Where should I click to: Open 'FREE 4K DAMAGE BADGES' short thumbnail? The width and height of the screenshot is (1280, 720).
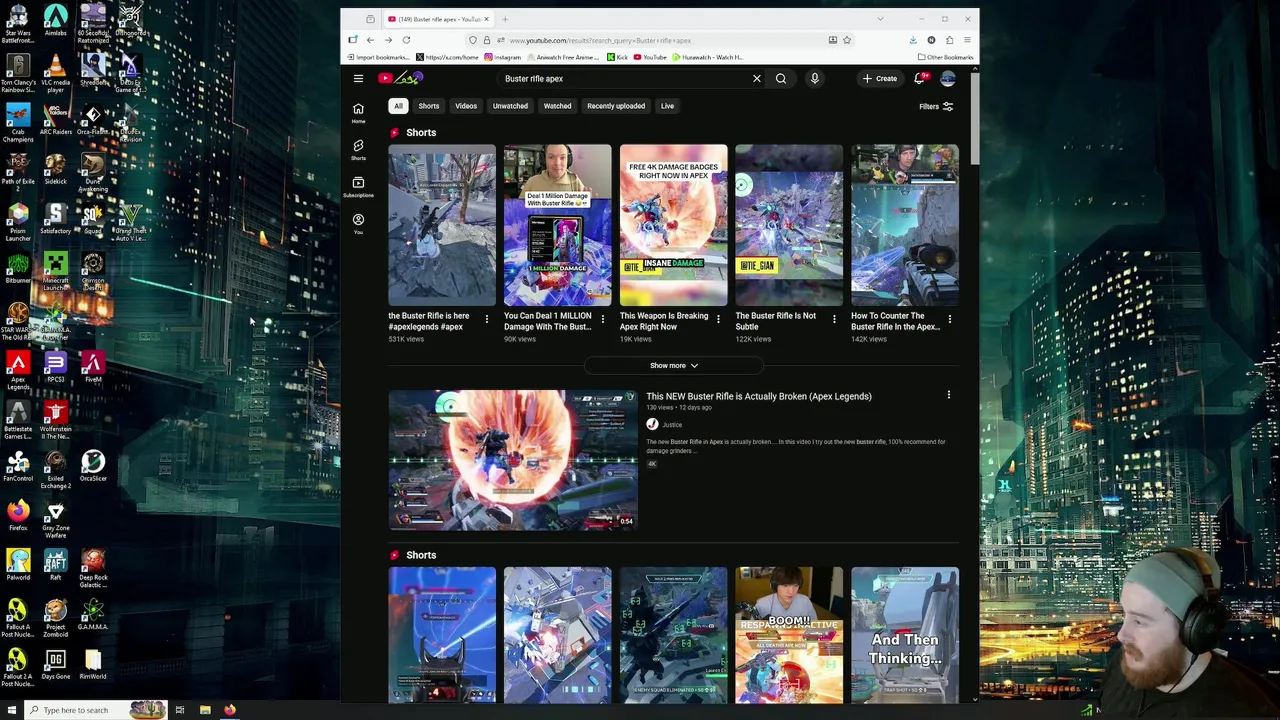(x=673, y=225)
